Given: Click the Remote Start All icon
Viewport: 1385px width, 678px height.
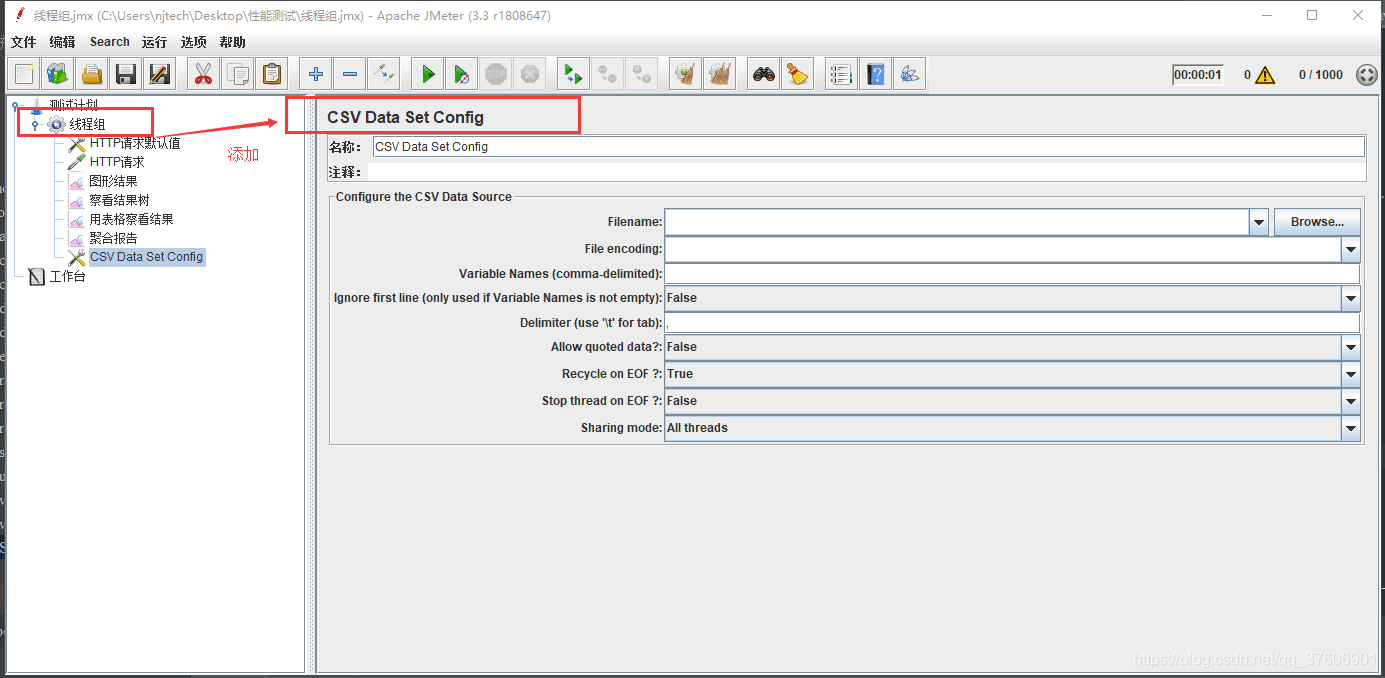Looking at the screenshot, I should tap(574, 74).
